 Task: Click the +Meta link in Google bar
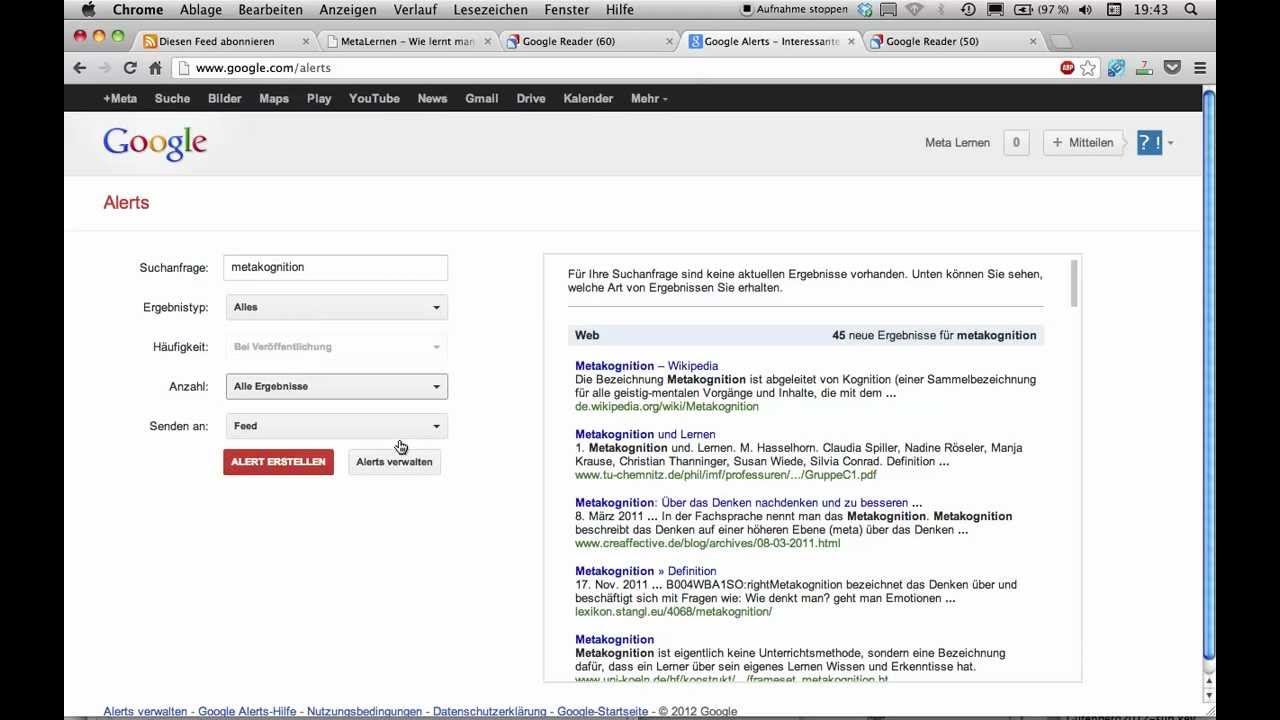(x=120, y=98)
